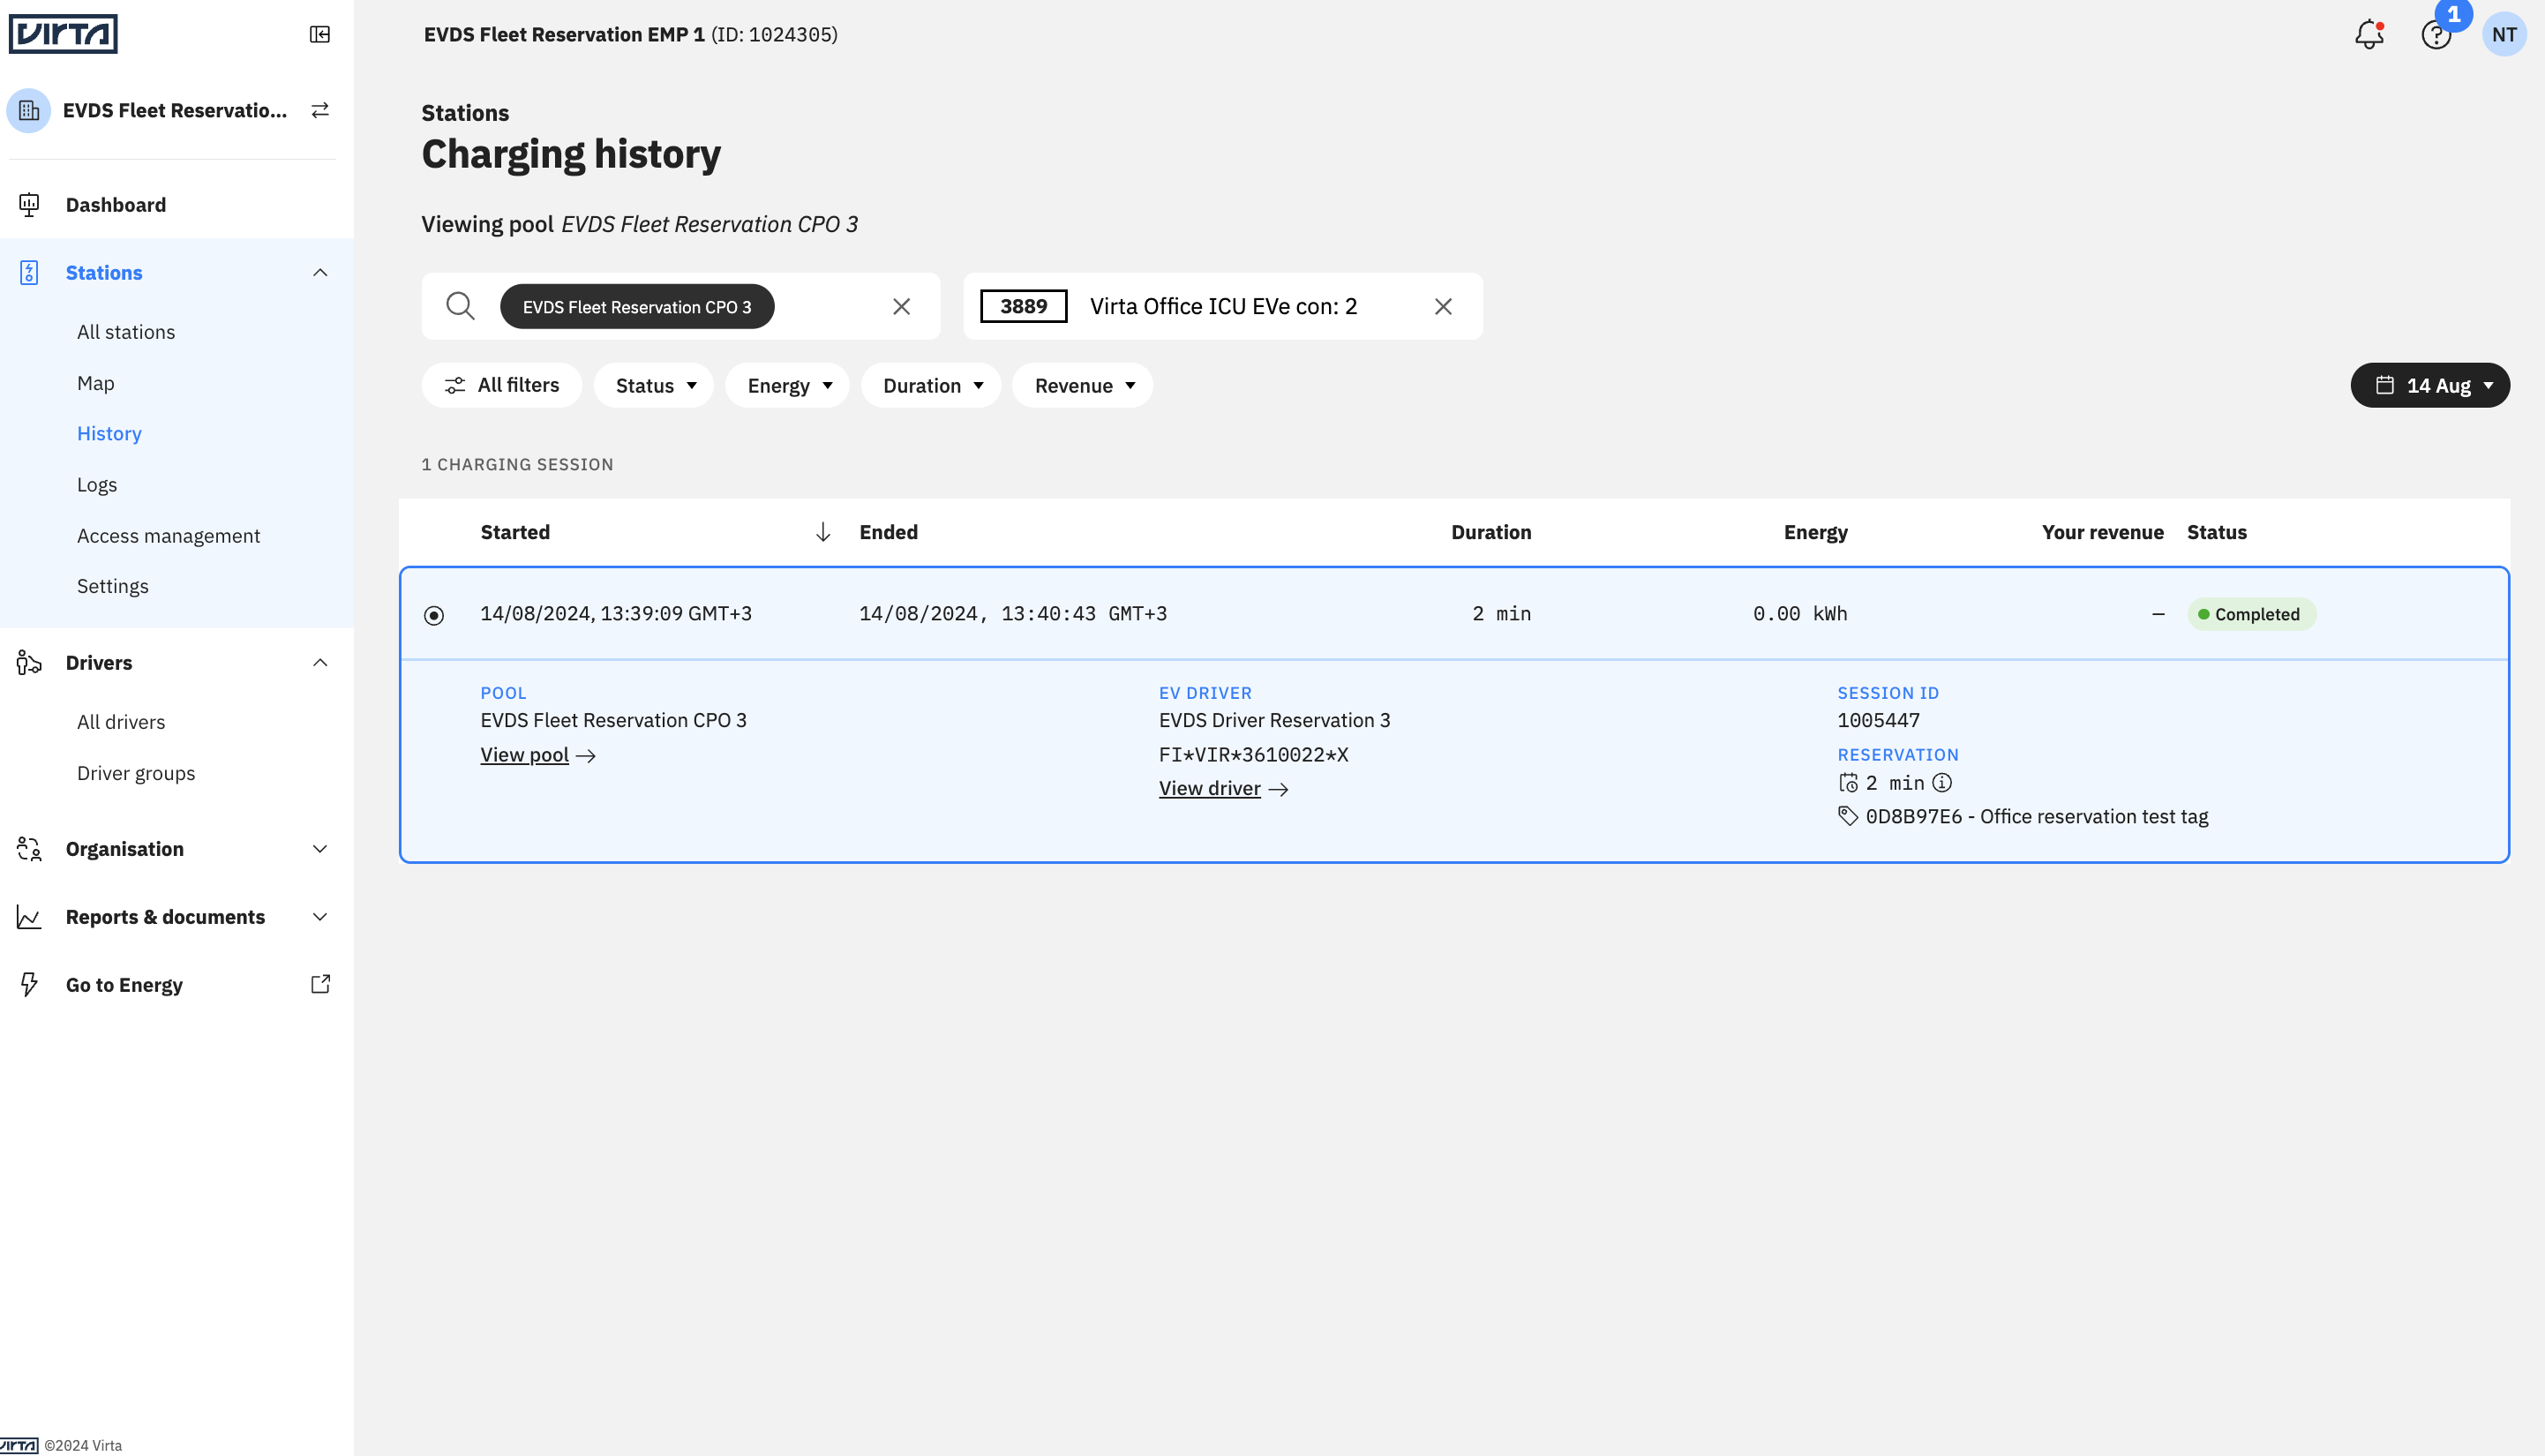Viewport: 2545px width, 1456px height.
Task: Click the View driver arrow icon
Action: point(1278,790)
